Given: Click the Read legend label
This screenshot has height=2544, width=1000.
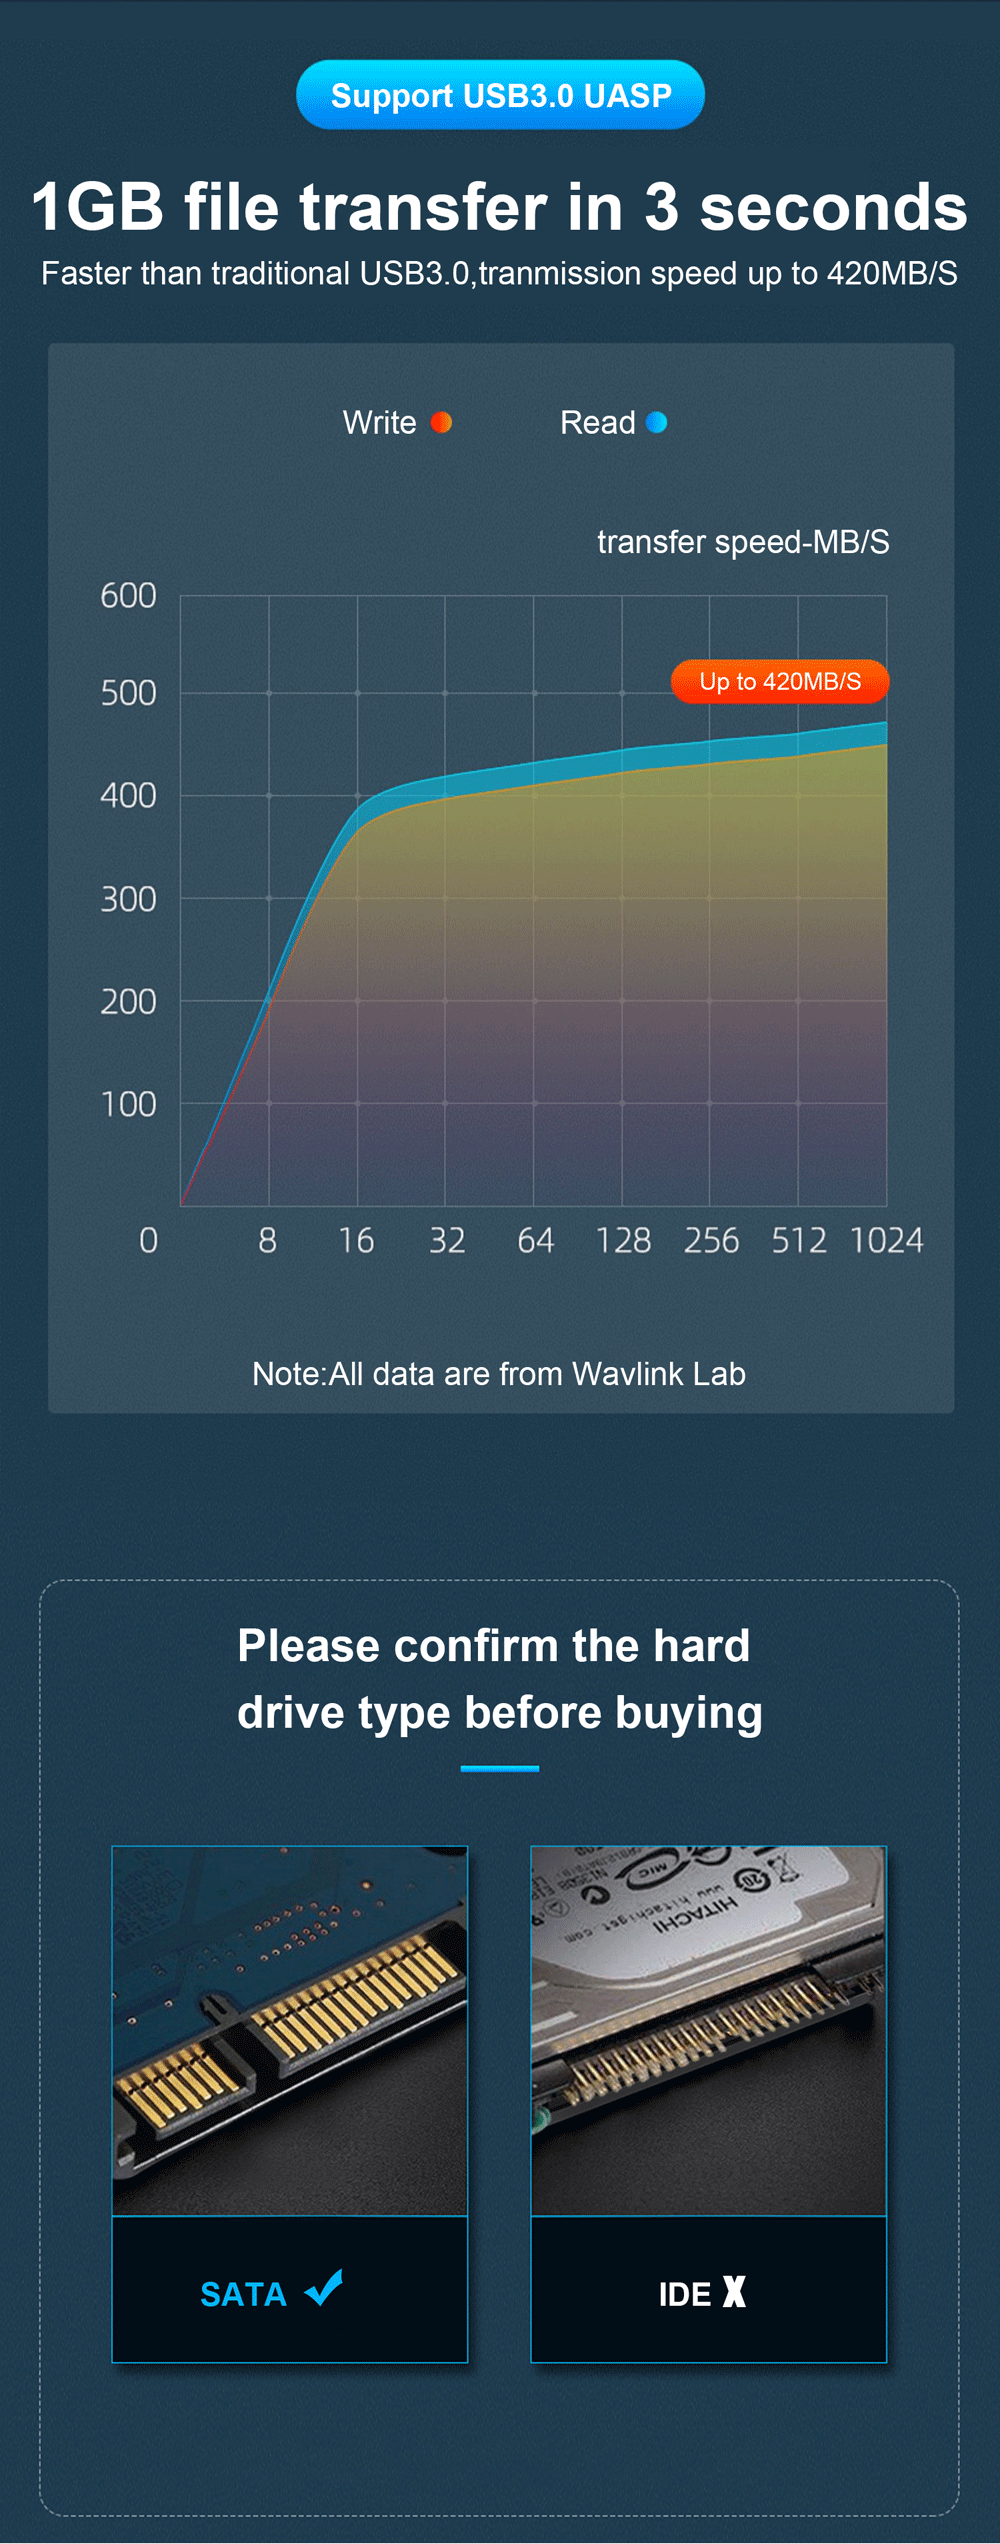Looking at the screenshot, I should point(597,422).
